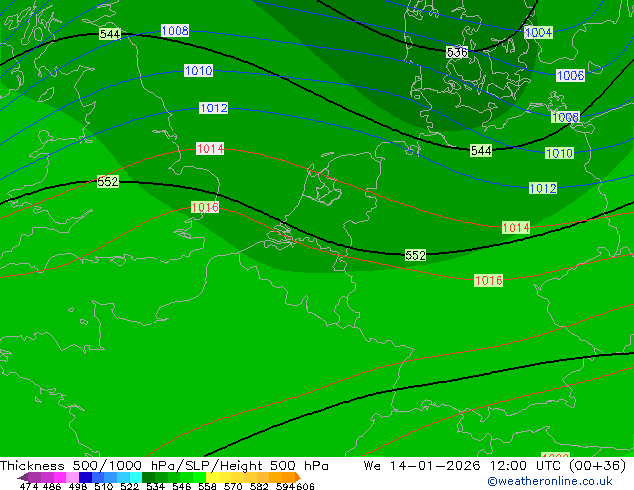Pick the dark purple legend swatch above 474

click(34, 477)
